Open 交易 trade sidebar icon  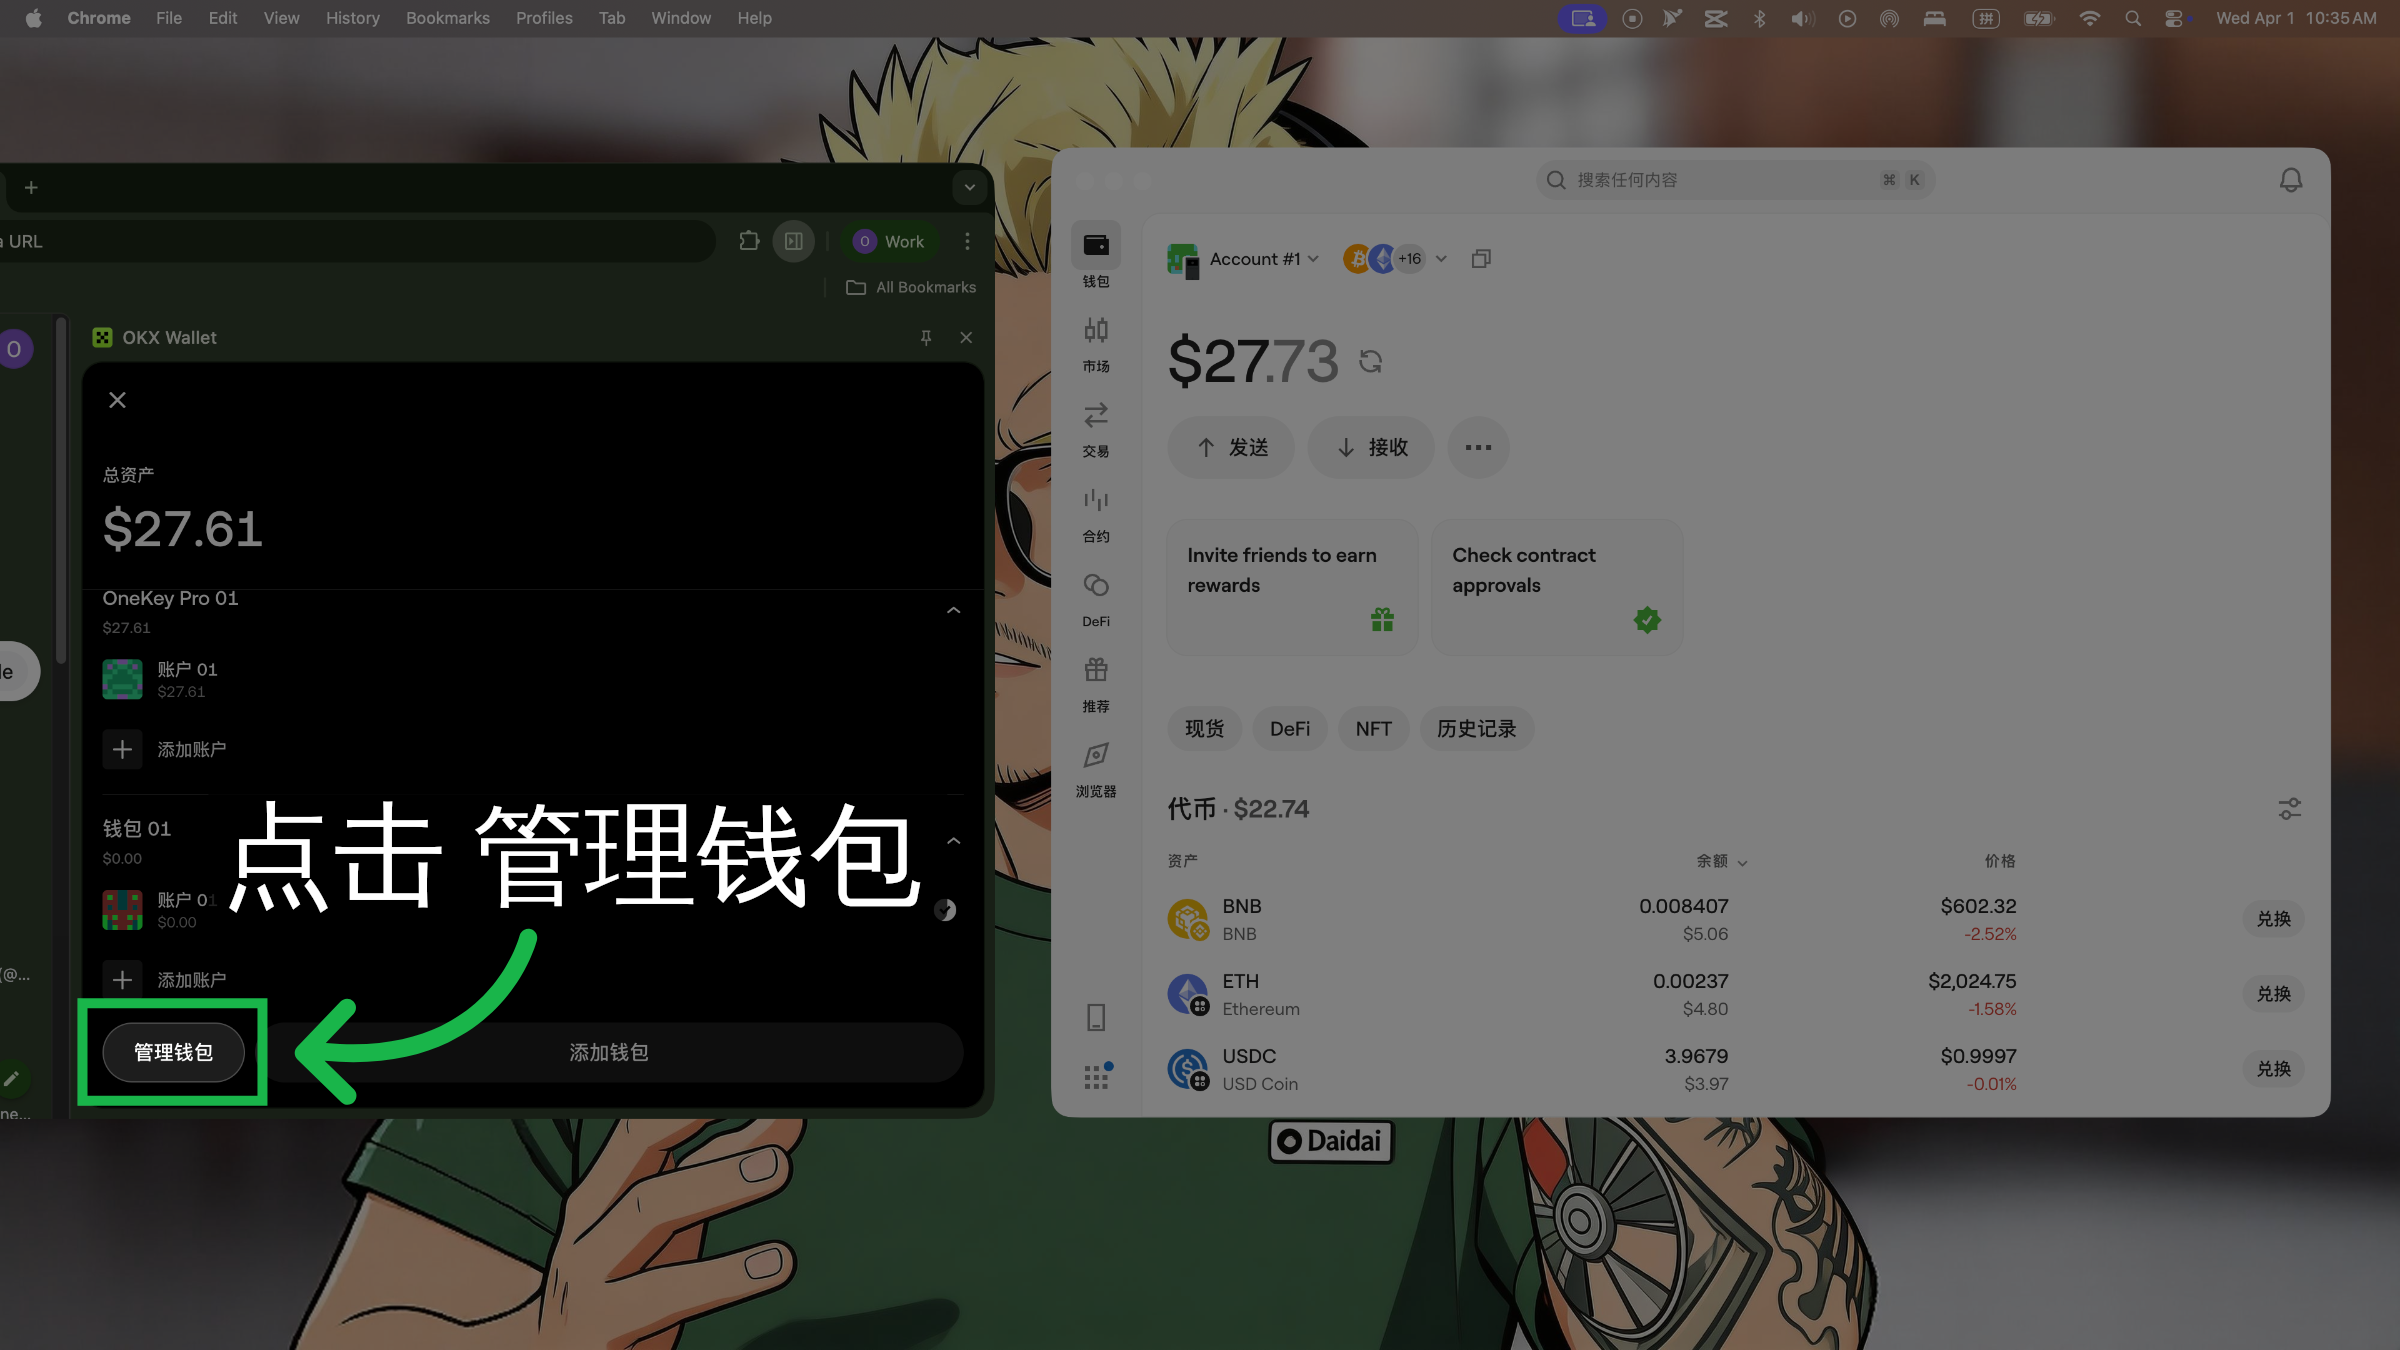[1096, 428]
